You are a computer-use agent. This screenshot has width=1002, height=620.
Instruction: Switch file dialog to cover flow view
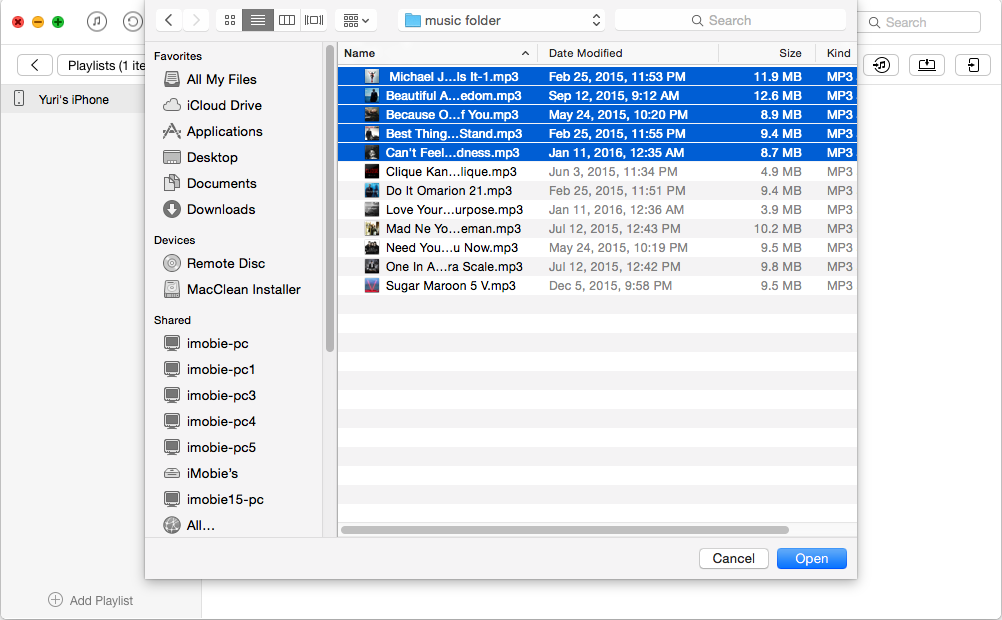point(314,20)
